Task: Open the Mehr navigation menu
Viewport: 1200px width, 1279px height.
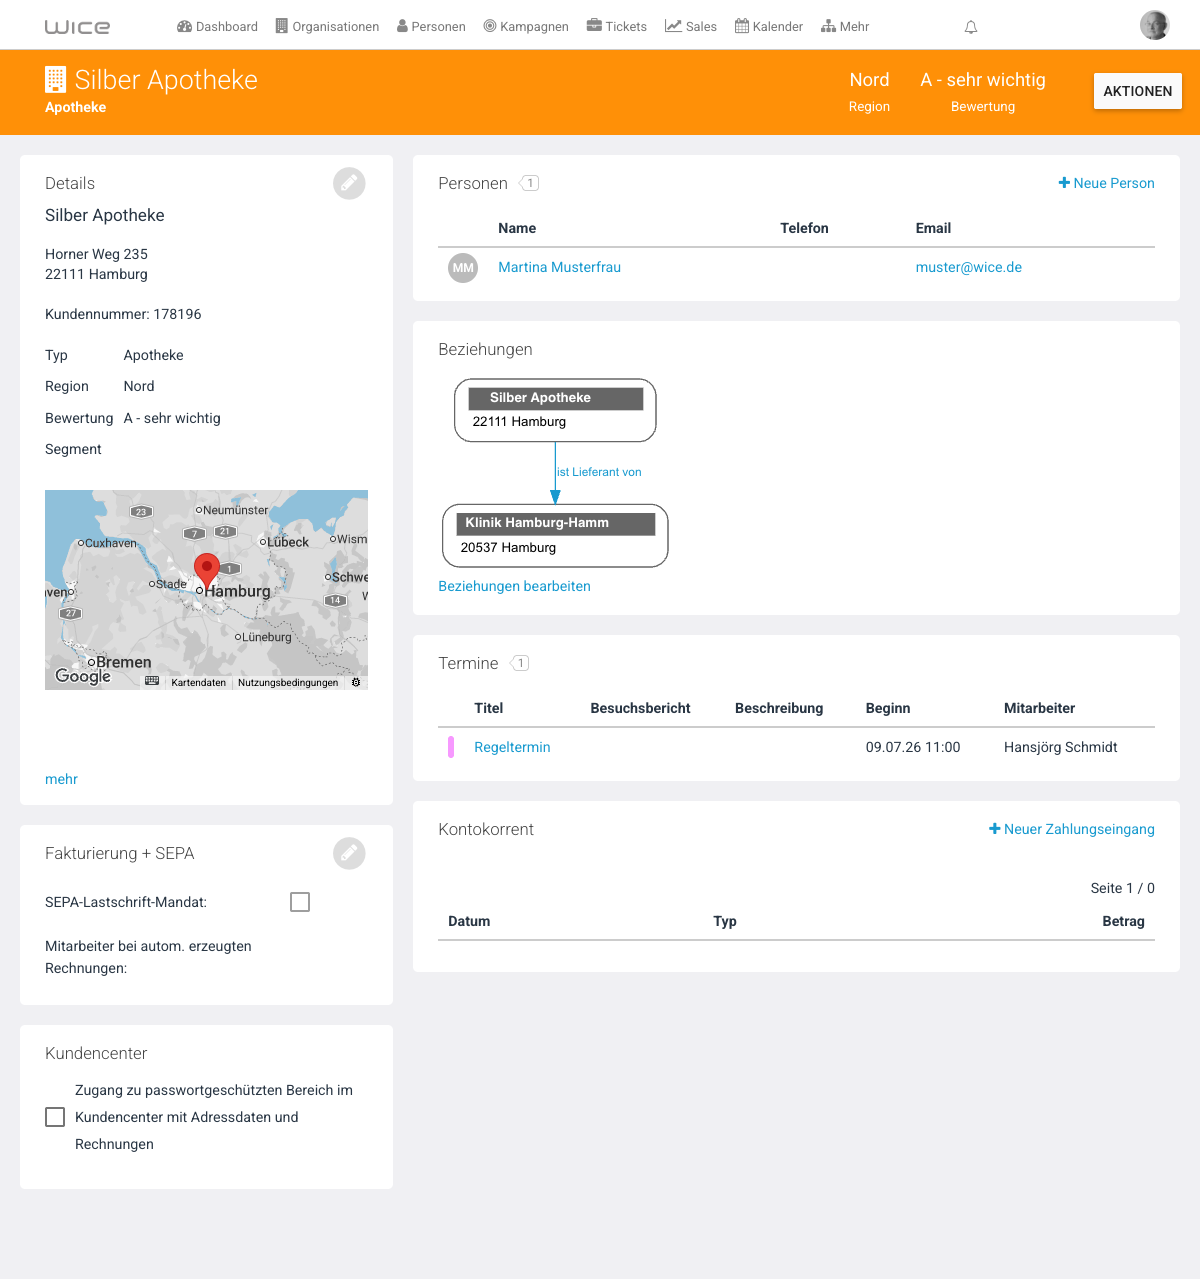Action: 845,27
